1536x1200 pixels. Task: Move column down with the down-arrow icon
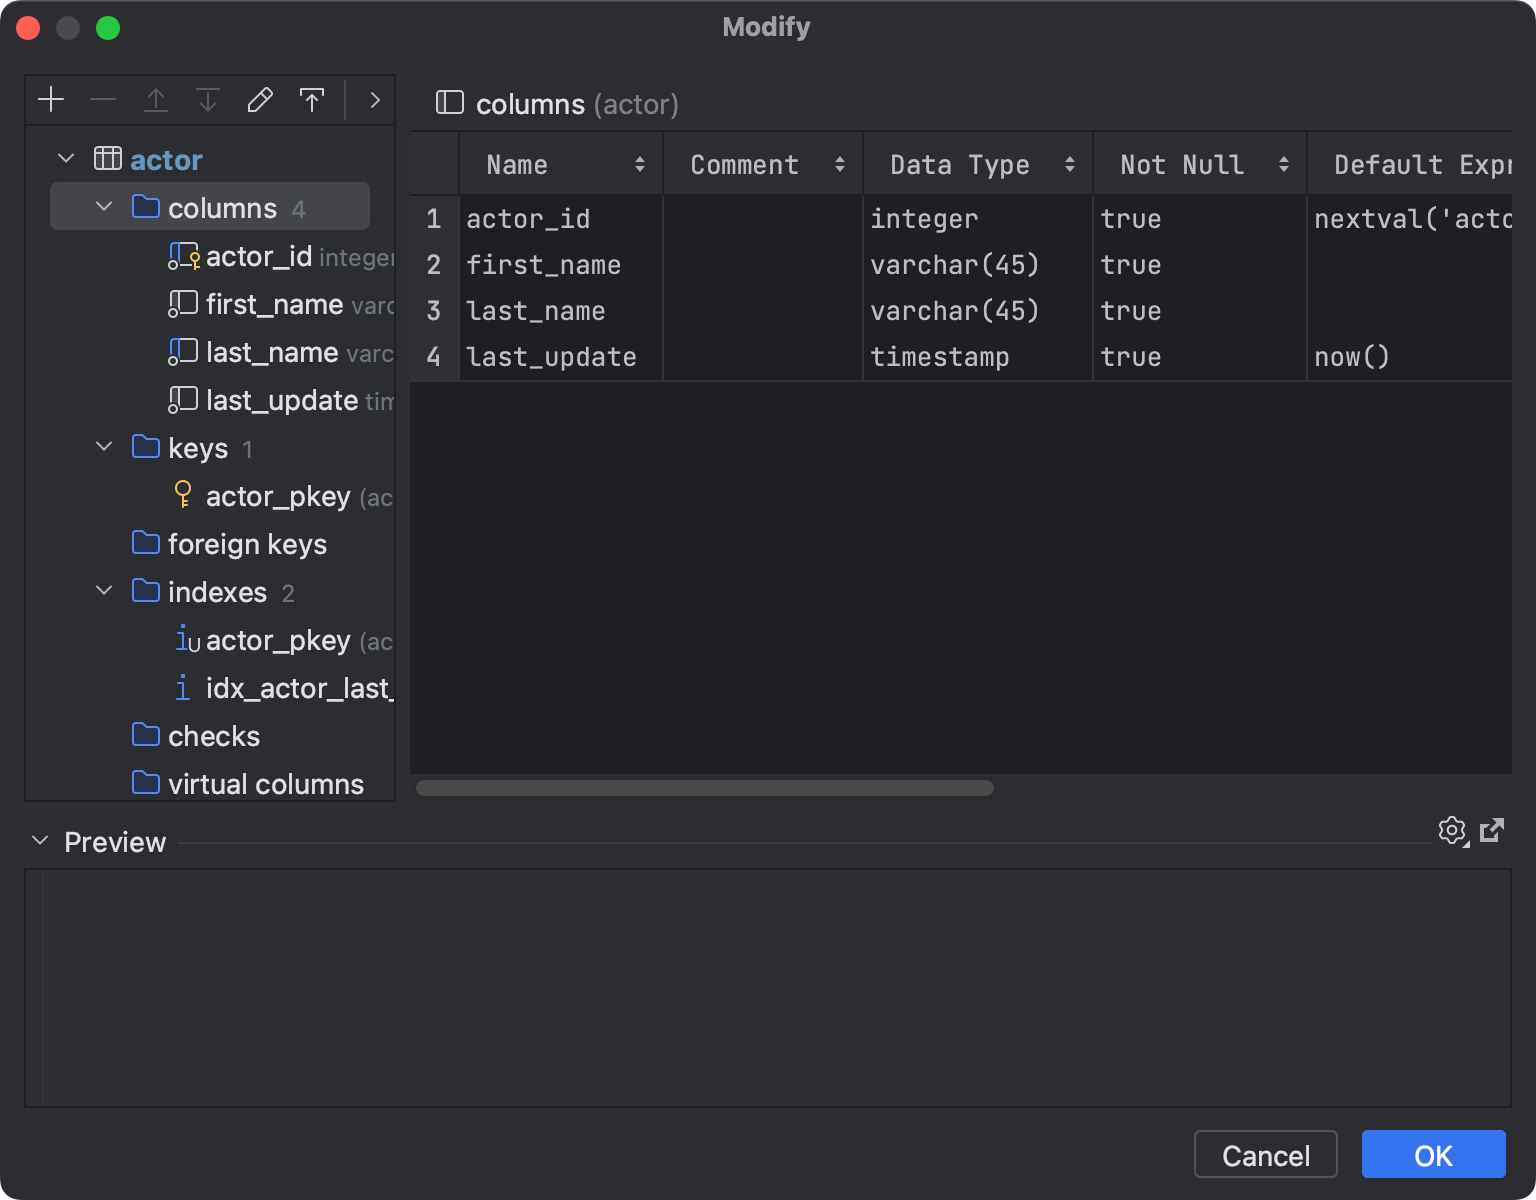click(208, 100)
